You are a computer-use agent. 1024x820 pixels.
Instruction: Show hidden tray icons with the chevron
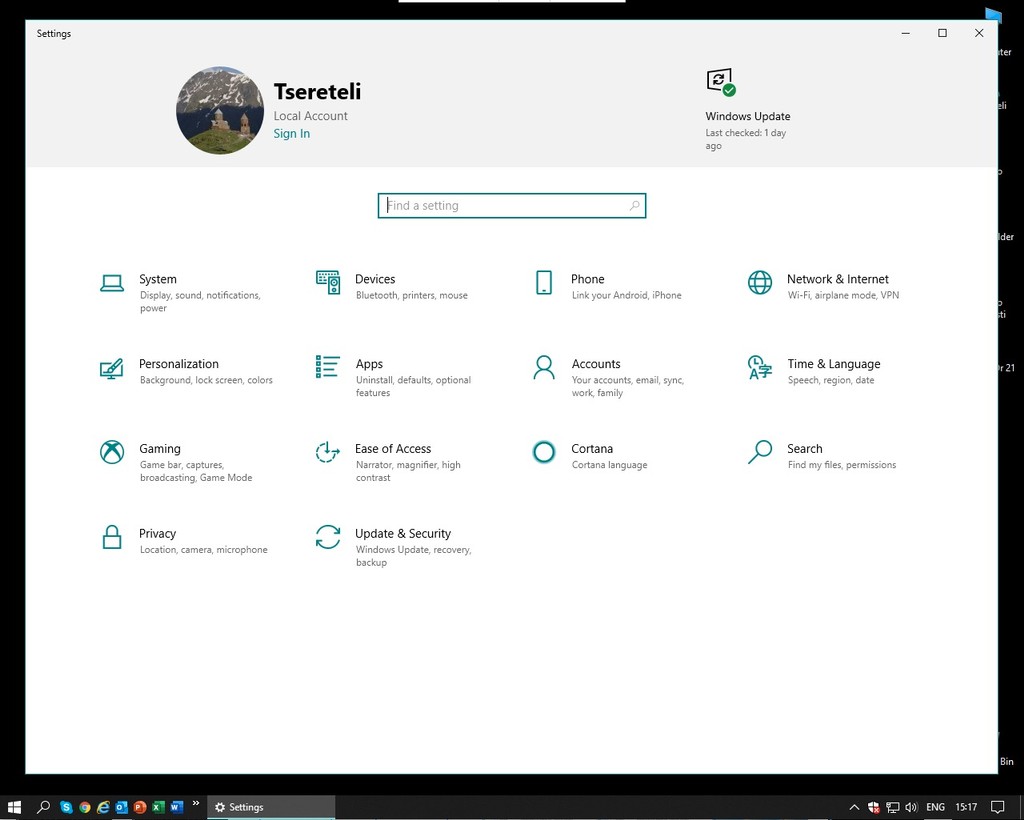pos(854,808)
